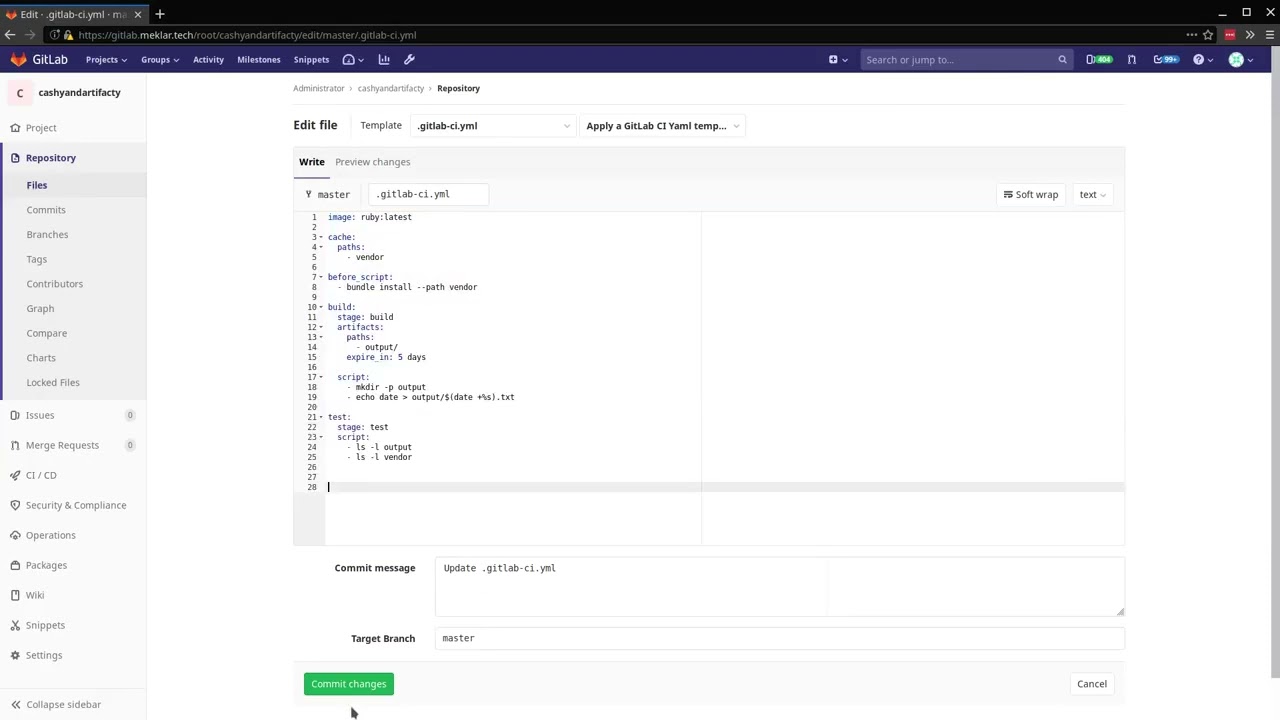
Task: Open the Admin Area wrench icon
Action: [x=409, y=59]
